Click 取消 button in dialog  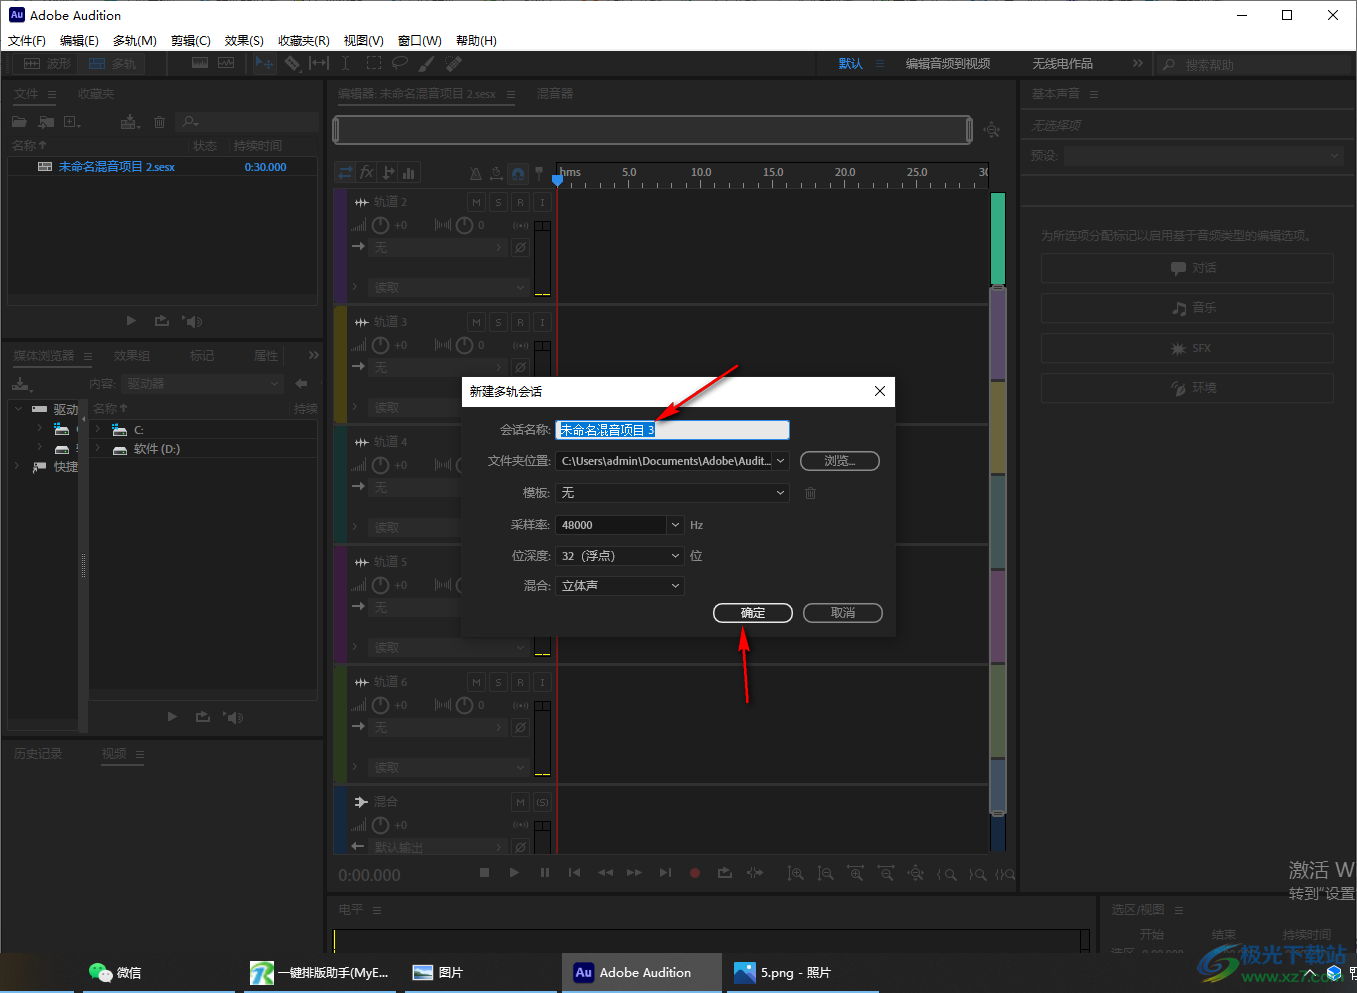click(x=843, y=613)
